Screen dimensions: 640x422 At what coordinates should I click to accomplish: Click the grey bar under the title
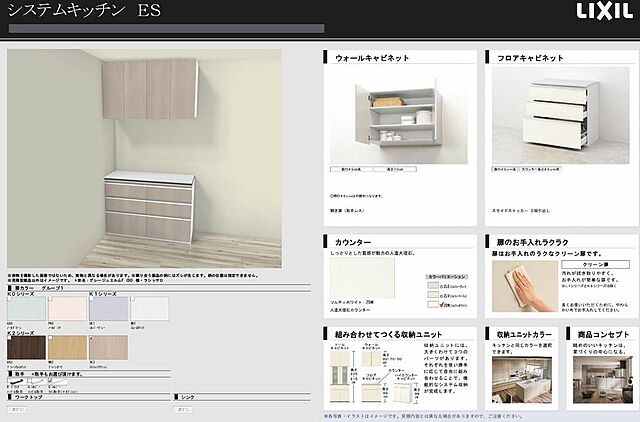pyautogui.click(x=167, y=29)
